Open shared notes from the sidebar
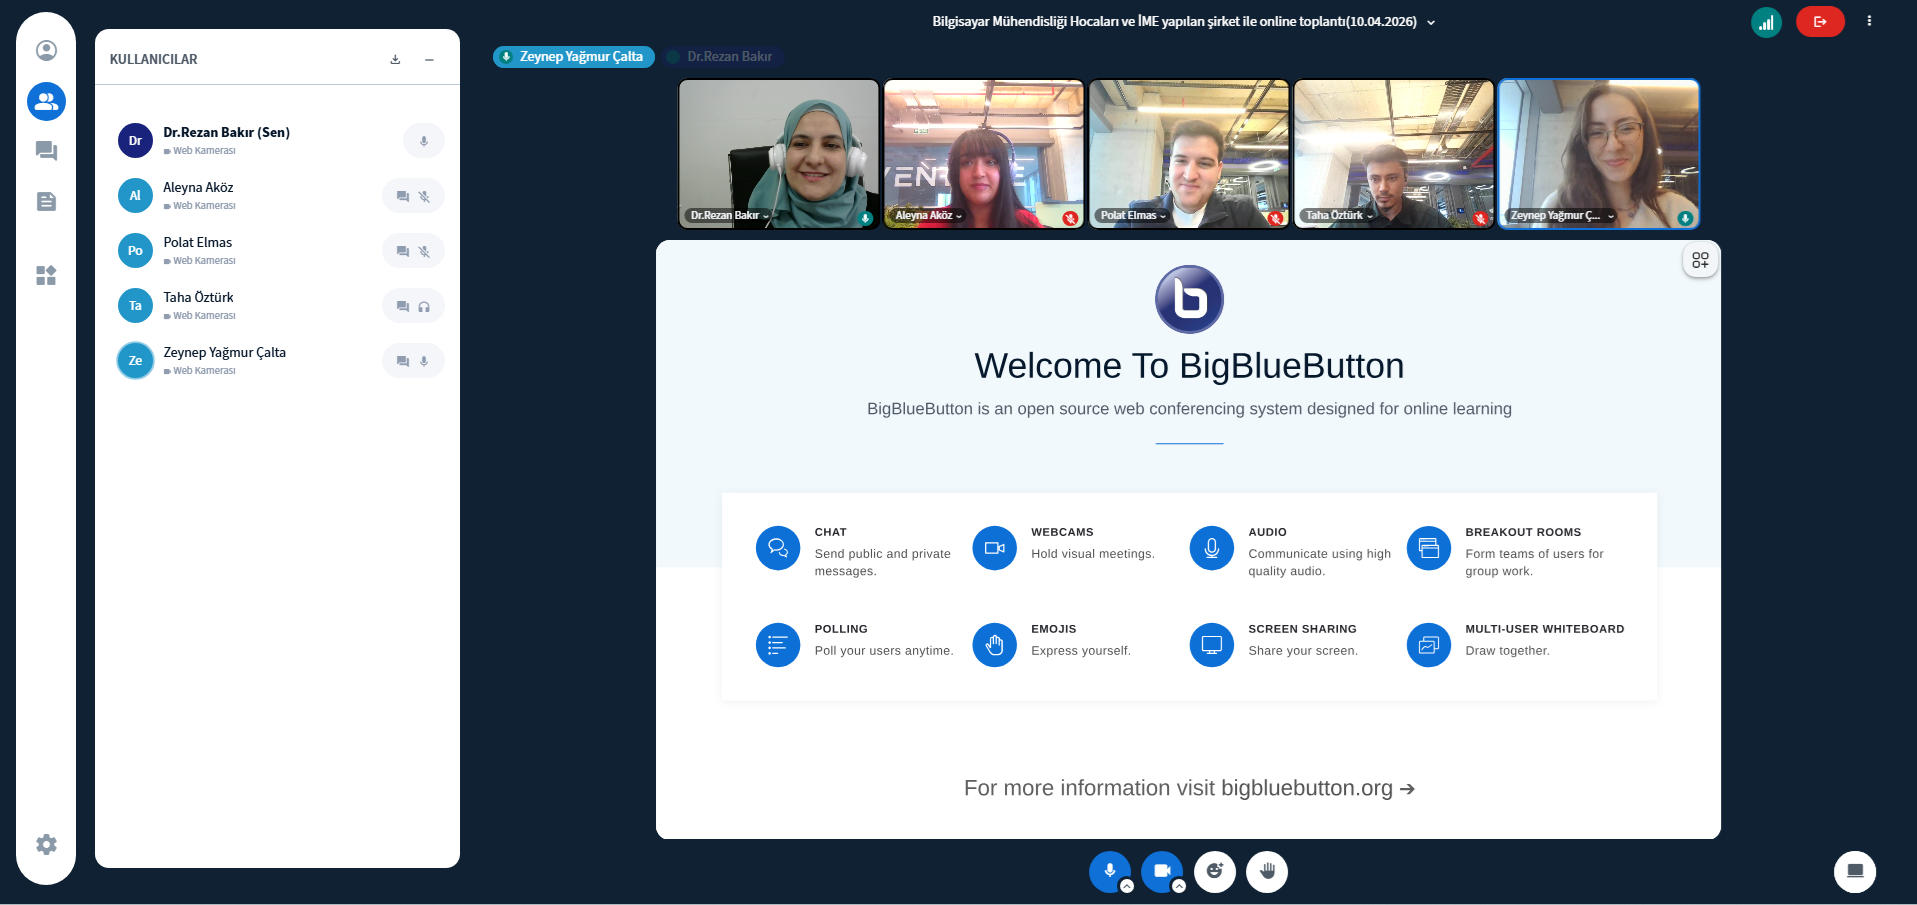 46,202
